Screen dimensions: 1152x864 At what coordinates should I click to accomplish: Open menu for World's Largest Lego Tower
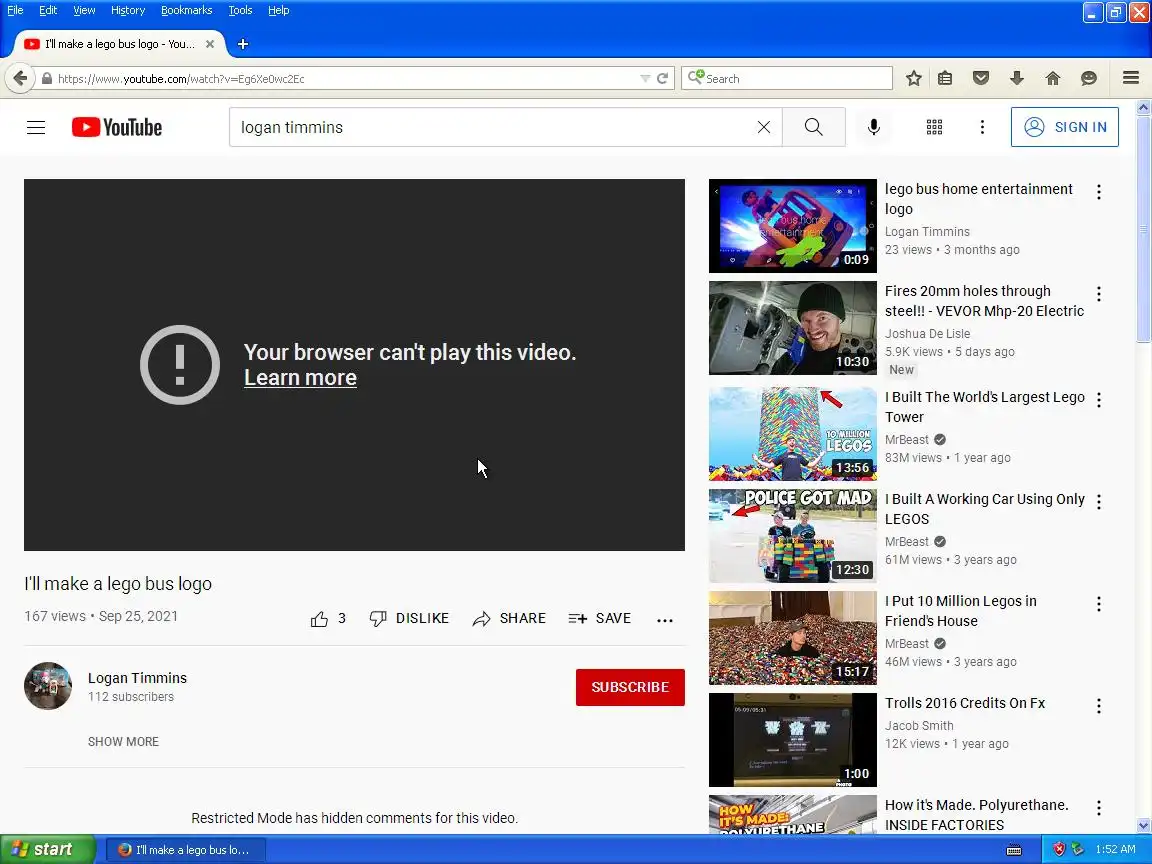click(x=1098, y=400)
